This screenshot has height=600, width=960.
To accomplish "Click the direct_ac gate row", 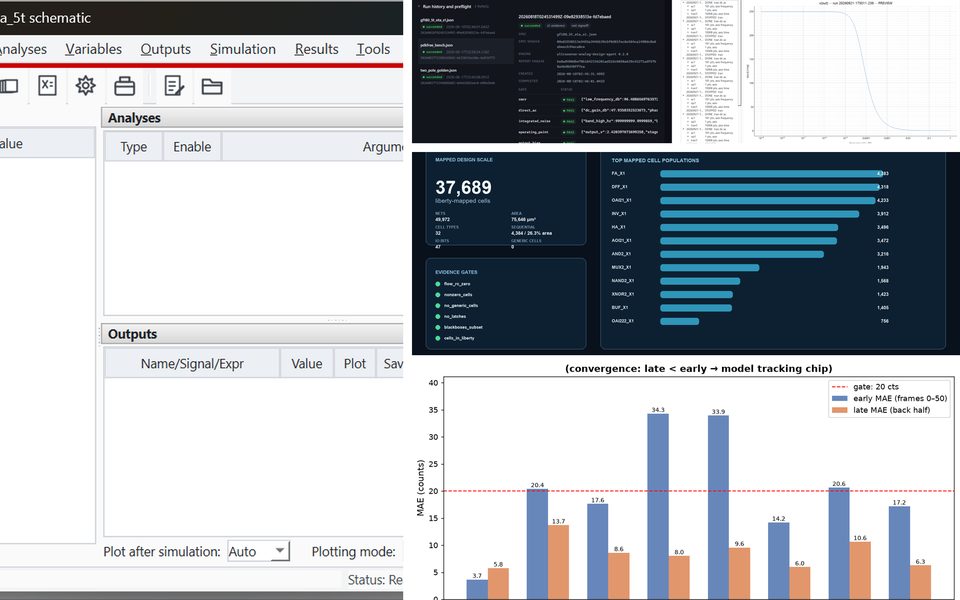I will pos(588,110).
